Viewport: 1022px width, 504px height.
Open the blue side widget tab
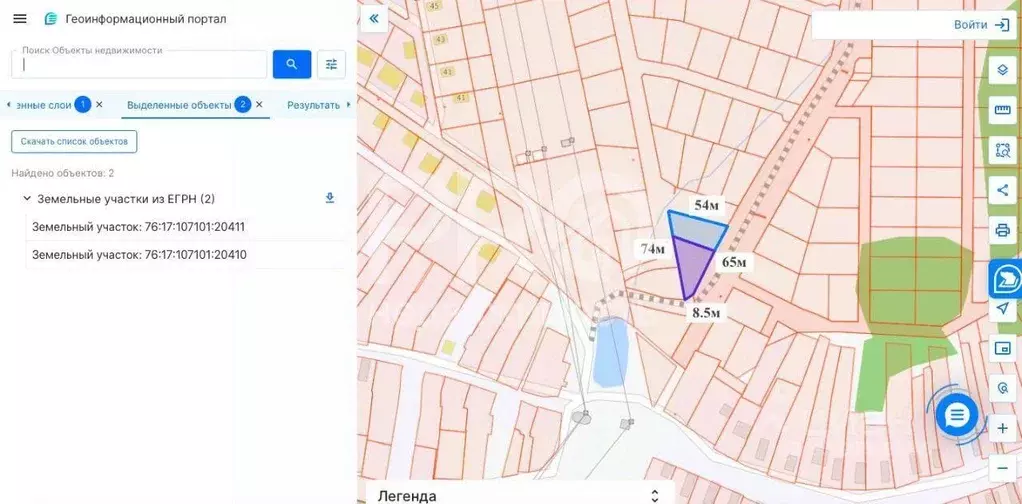coord(1006,279)
